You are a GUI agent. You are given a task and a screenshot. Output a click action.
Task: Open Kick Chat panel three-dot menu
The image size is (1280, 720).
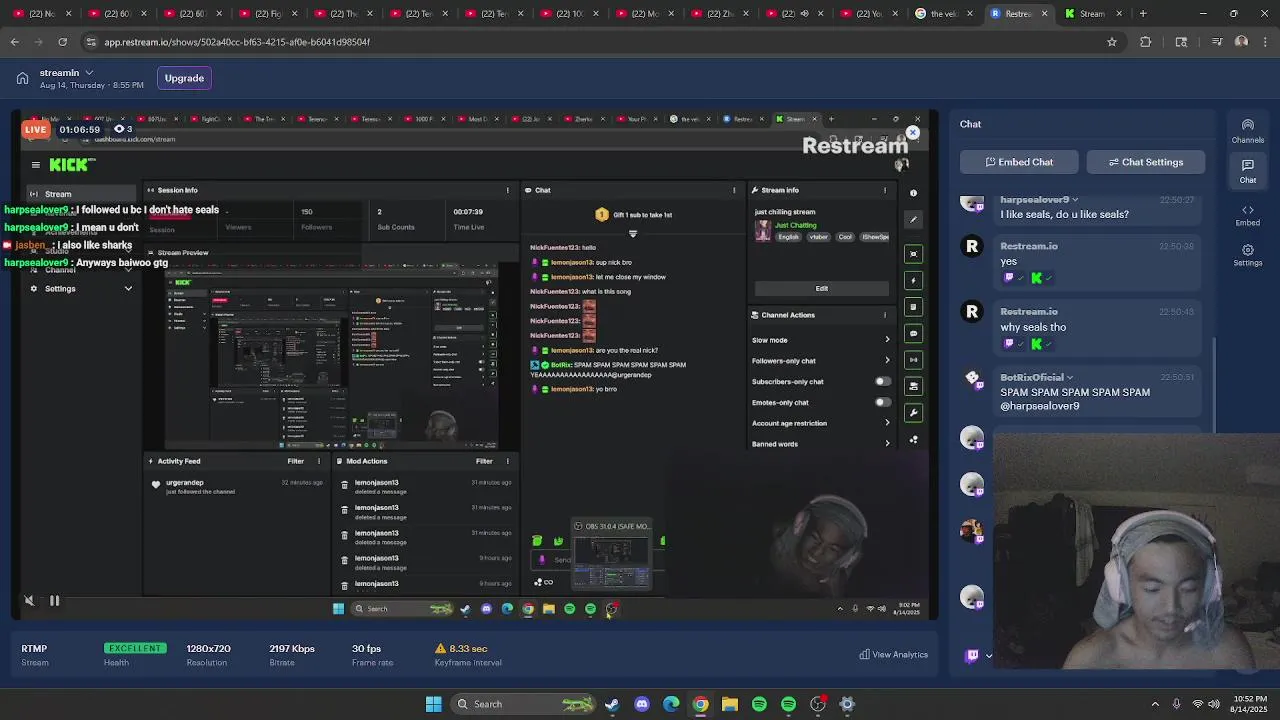point(734,190)
